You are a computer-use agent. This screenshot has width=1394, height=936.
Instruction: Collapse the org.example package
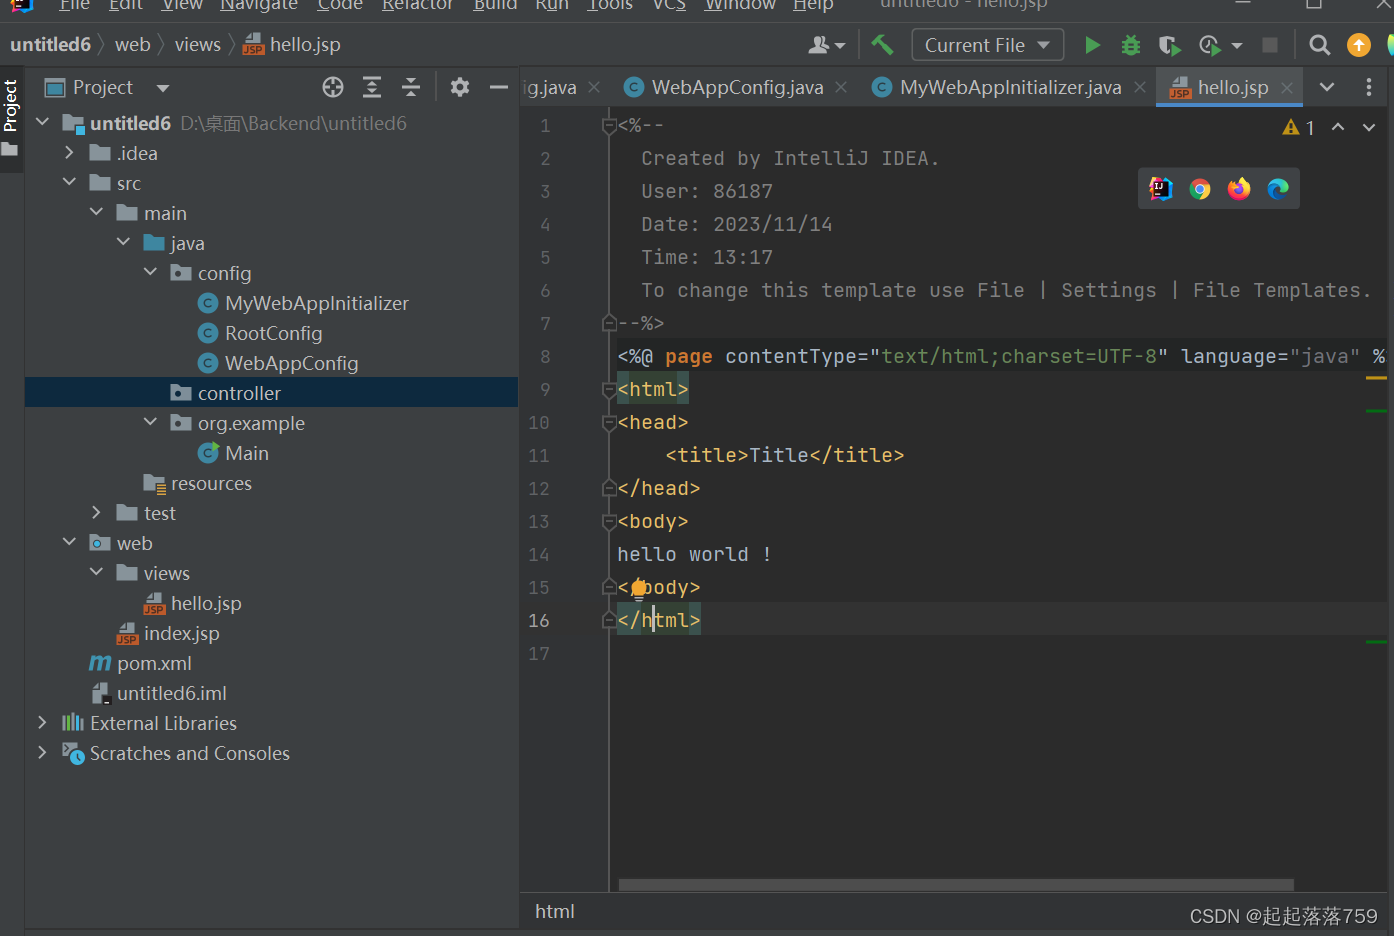point(150,422)
